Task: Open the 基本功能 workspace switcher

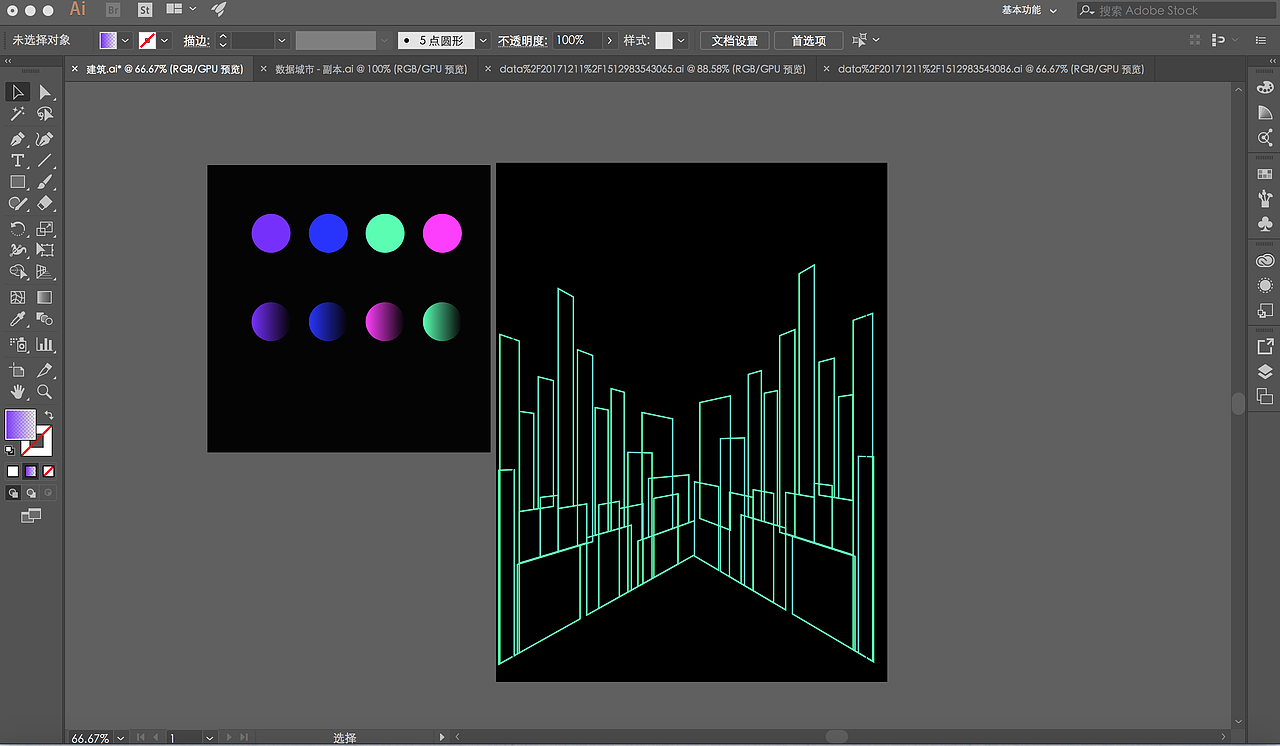Action: (x=1029, y=10)
